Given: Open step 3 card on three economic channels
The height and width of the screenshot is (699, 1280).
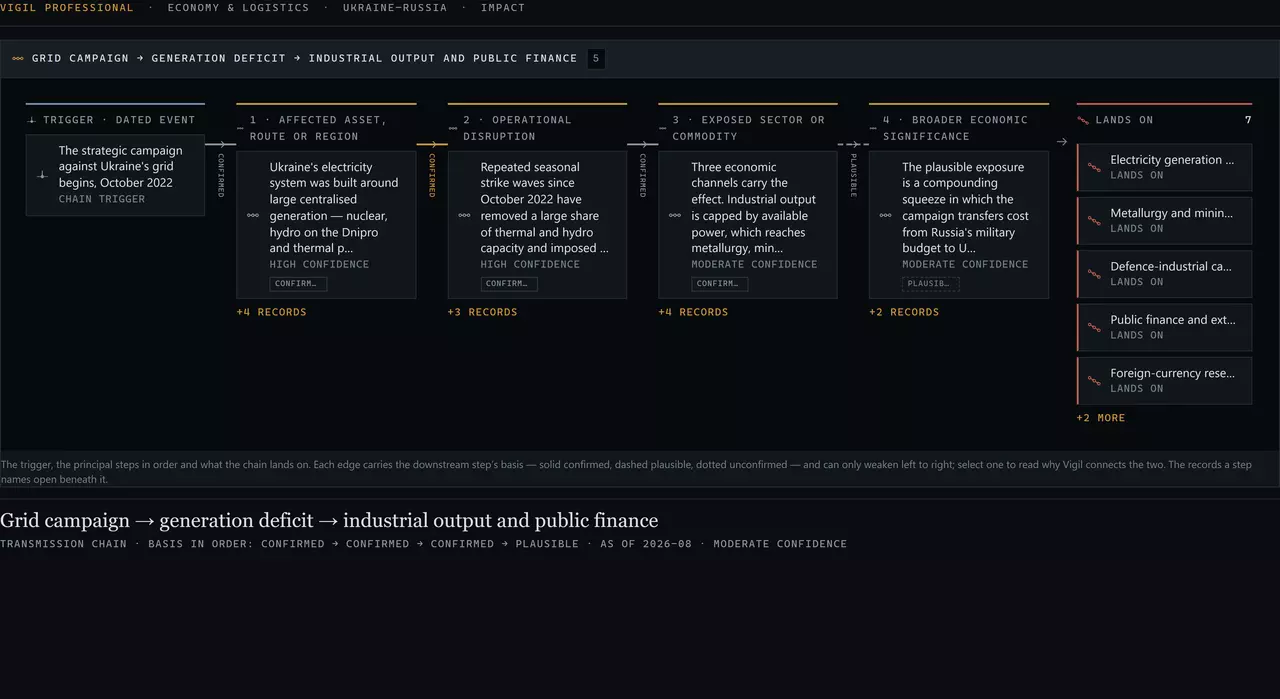Looking at the screenshot, I should pyautogui.click(x=748, y=225).
